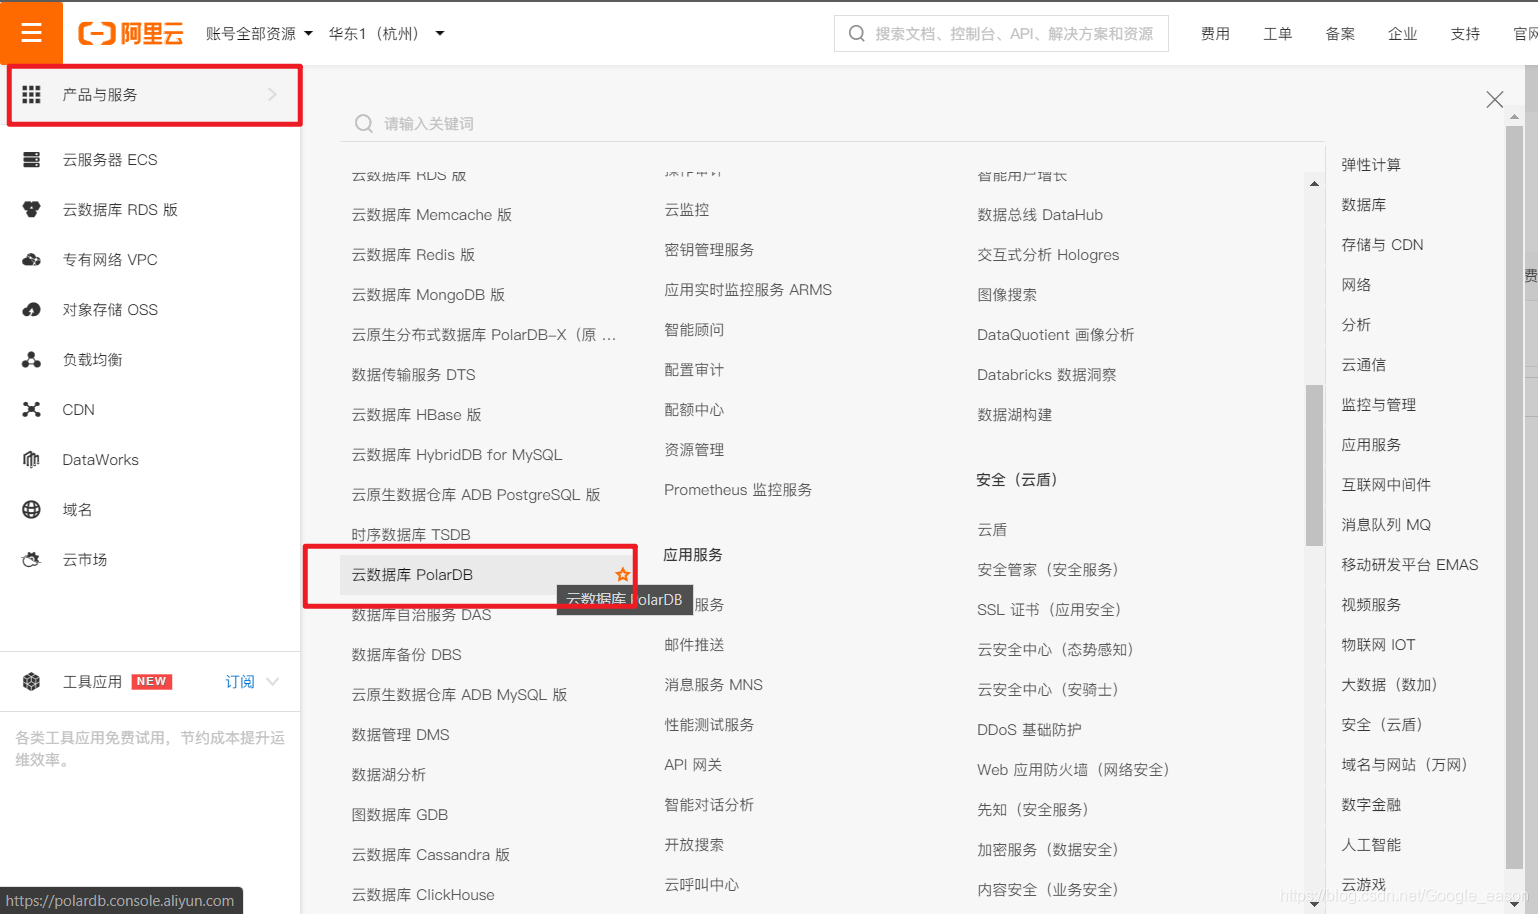The image size is (1538, 914).
Task: Expand the 产品与服务 chevron arrow
Action: point(272,94)
